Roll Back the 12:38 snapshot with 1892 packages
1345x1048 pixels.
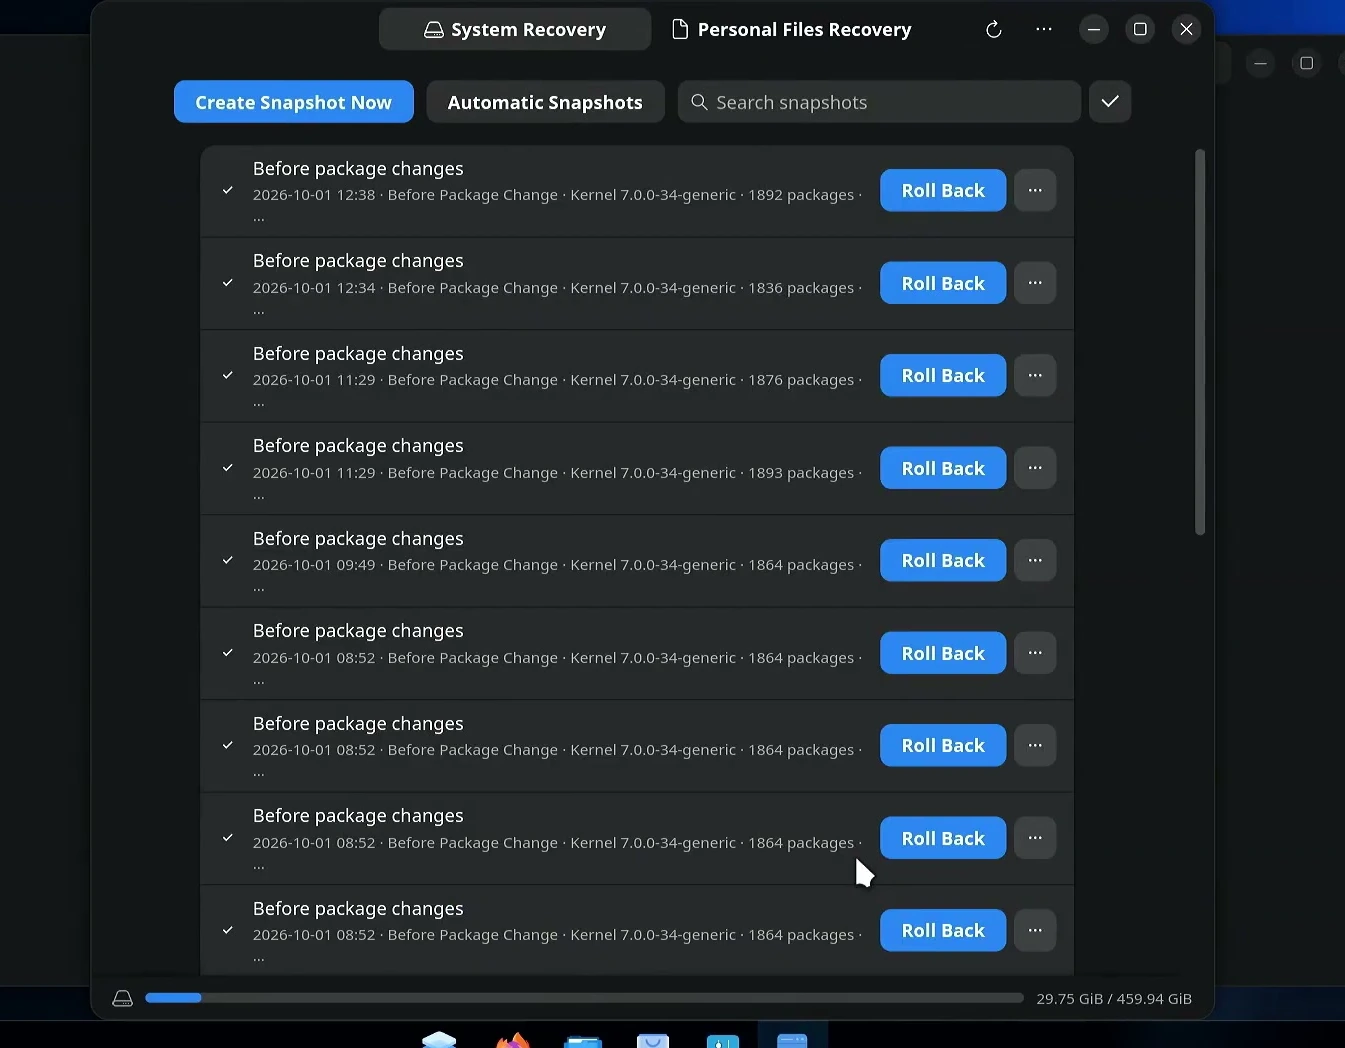(x=943, y=190)
